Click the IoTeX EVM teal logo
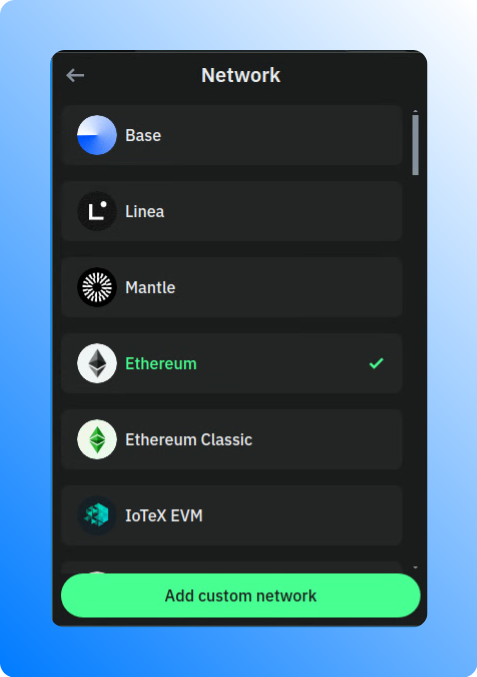Image resolution: width=477 pixels, height=677 pixels. pos(97,515)
